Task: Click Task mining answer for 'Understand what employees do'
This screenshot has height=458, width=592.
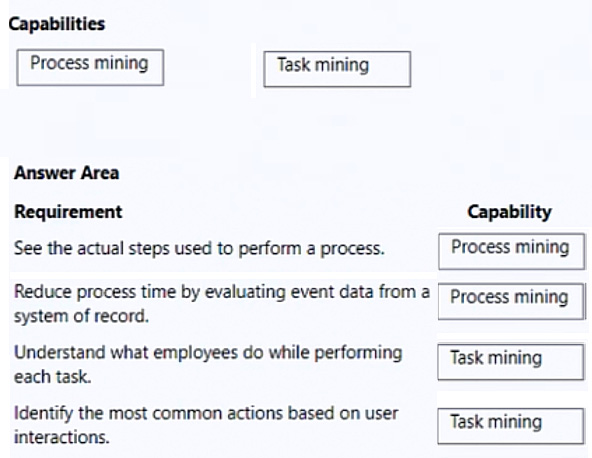Action: coord(511,362)
